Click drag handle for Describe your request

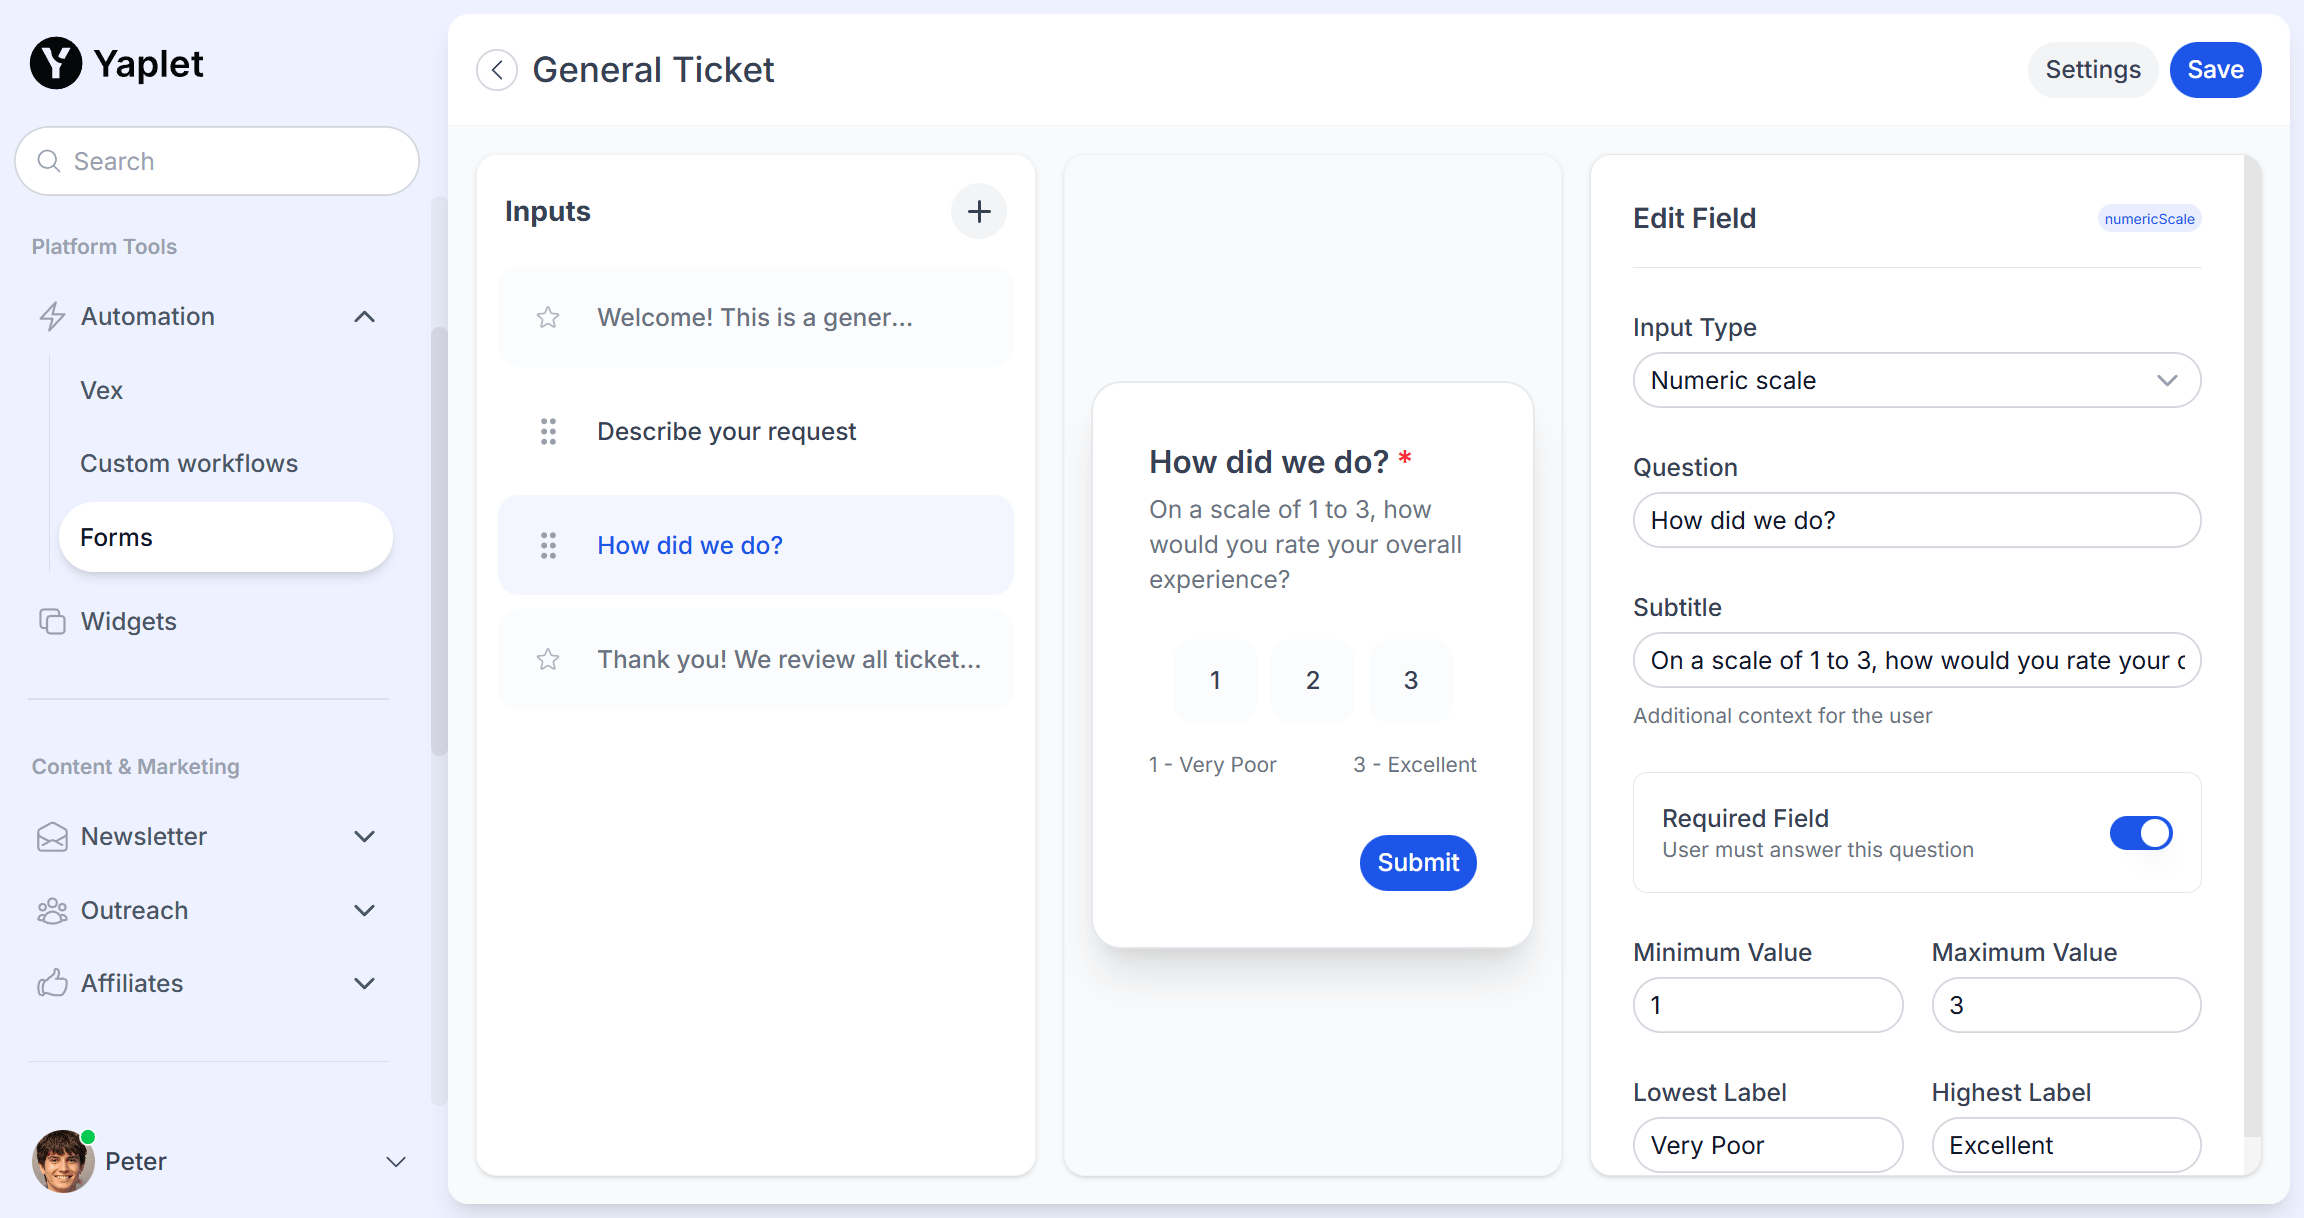(548, 432)
